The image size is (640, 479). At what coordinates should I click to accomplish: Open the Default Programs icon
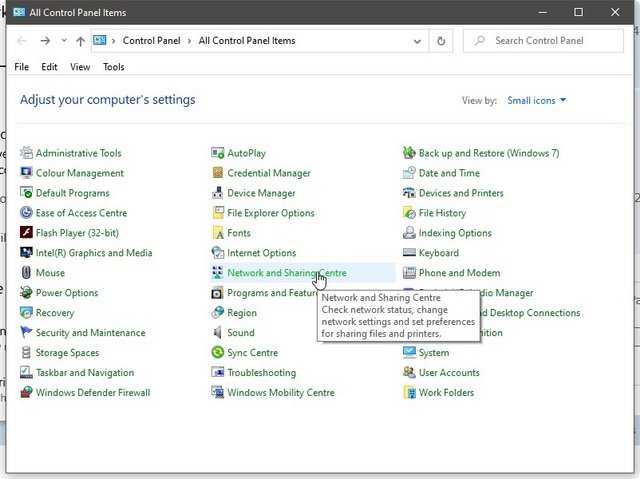click(x=26, y=193)
